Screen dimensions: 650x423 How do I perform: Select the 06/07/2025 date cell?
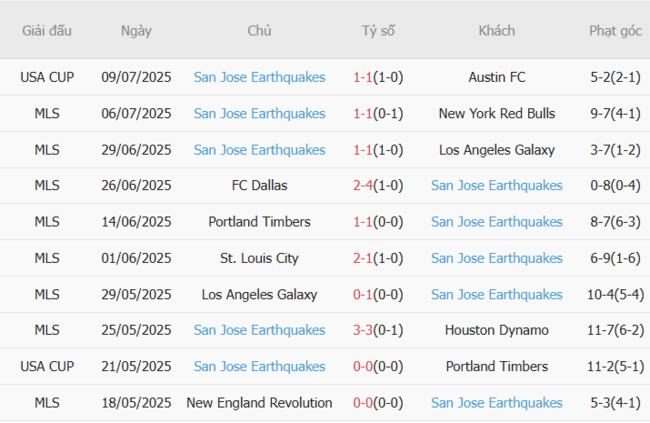136,113
